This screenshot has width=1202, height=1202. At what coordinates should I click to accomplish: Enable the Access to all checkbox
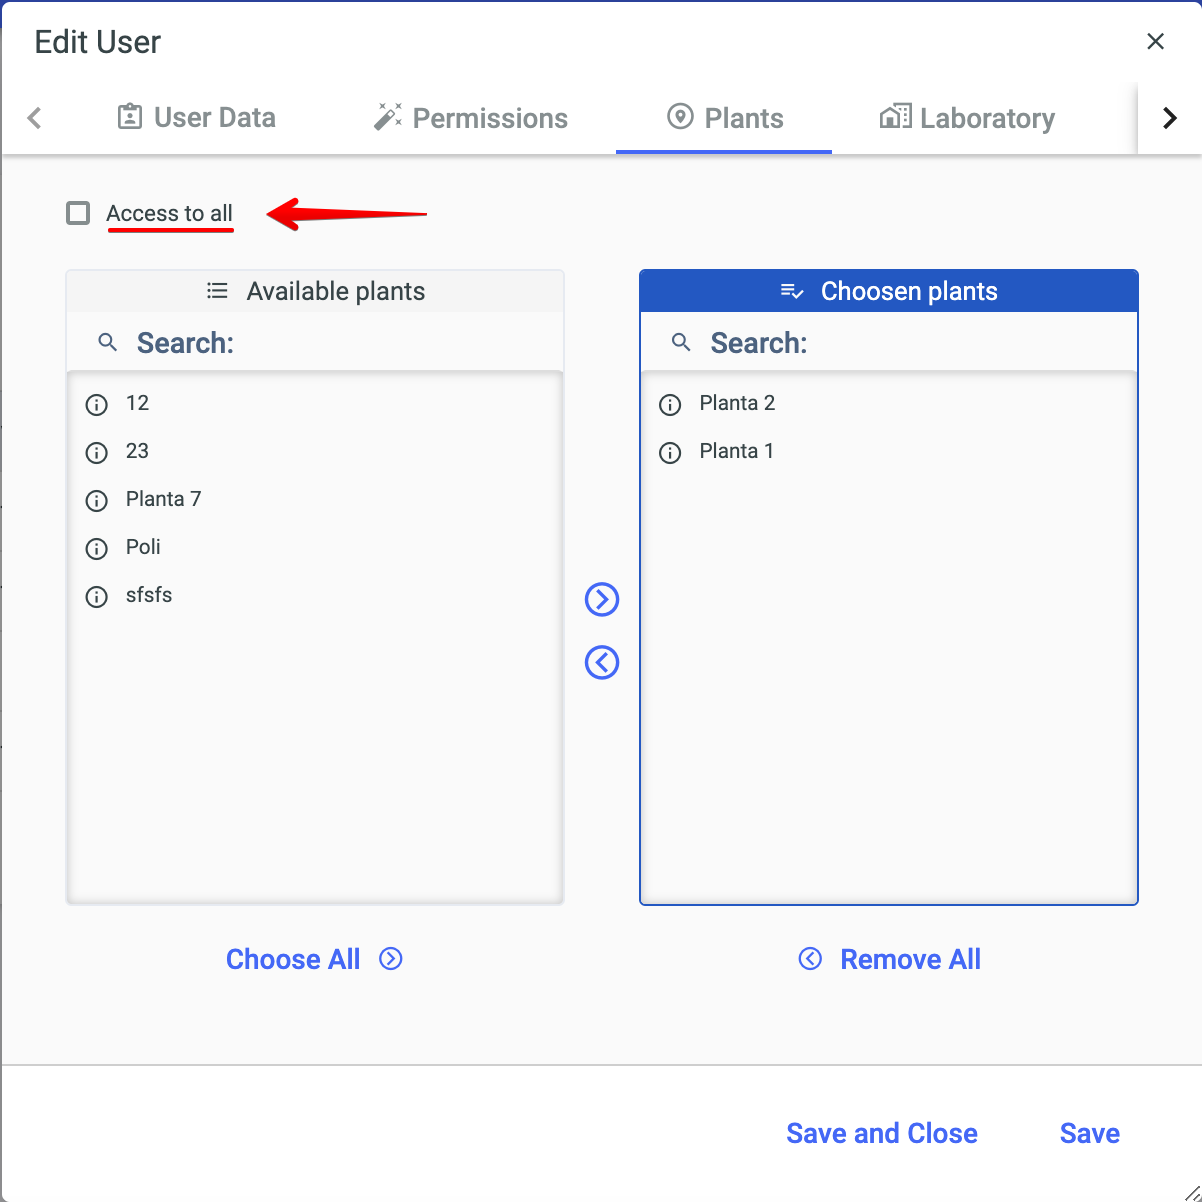pos(78,213)
